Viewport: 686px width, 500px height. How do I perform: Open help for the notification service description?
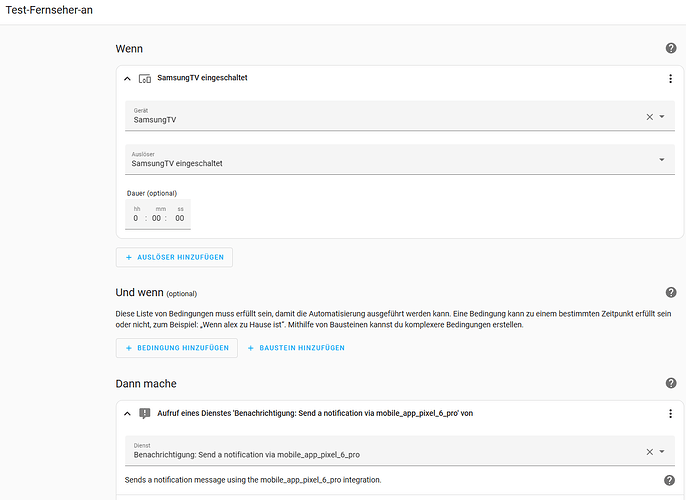click(669, 480)
